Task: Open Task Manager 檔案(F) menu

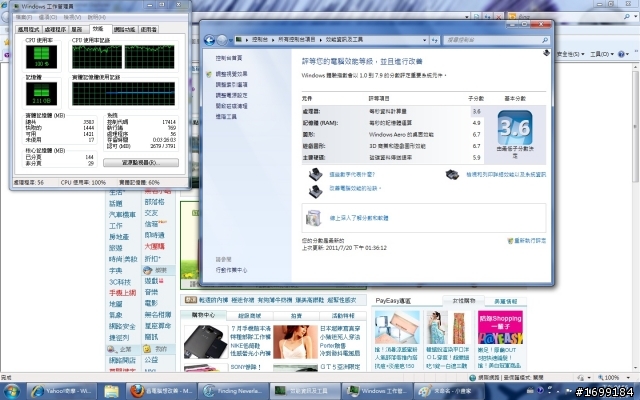Action: [x=24, y=17]
